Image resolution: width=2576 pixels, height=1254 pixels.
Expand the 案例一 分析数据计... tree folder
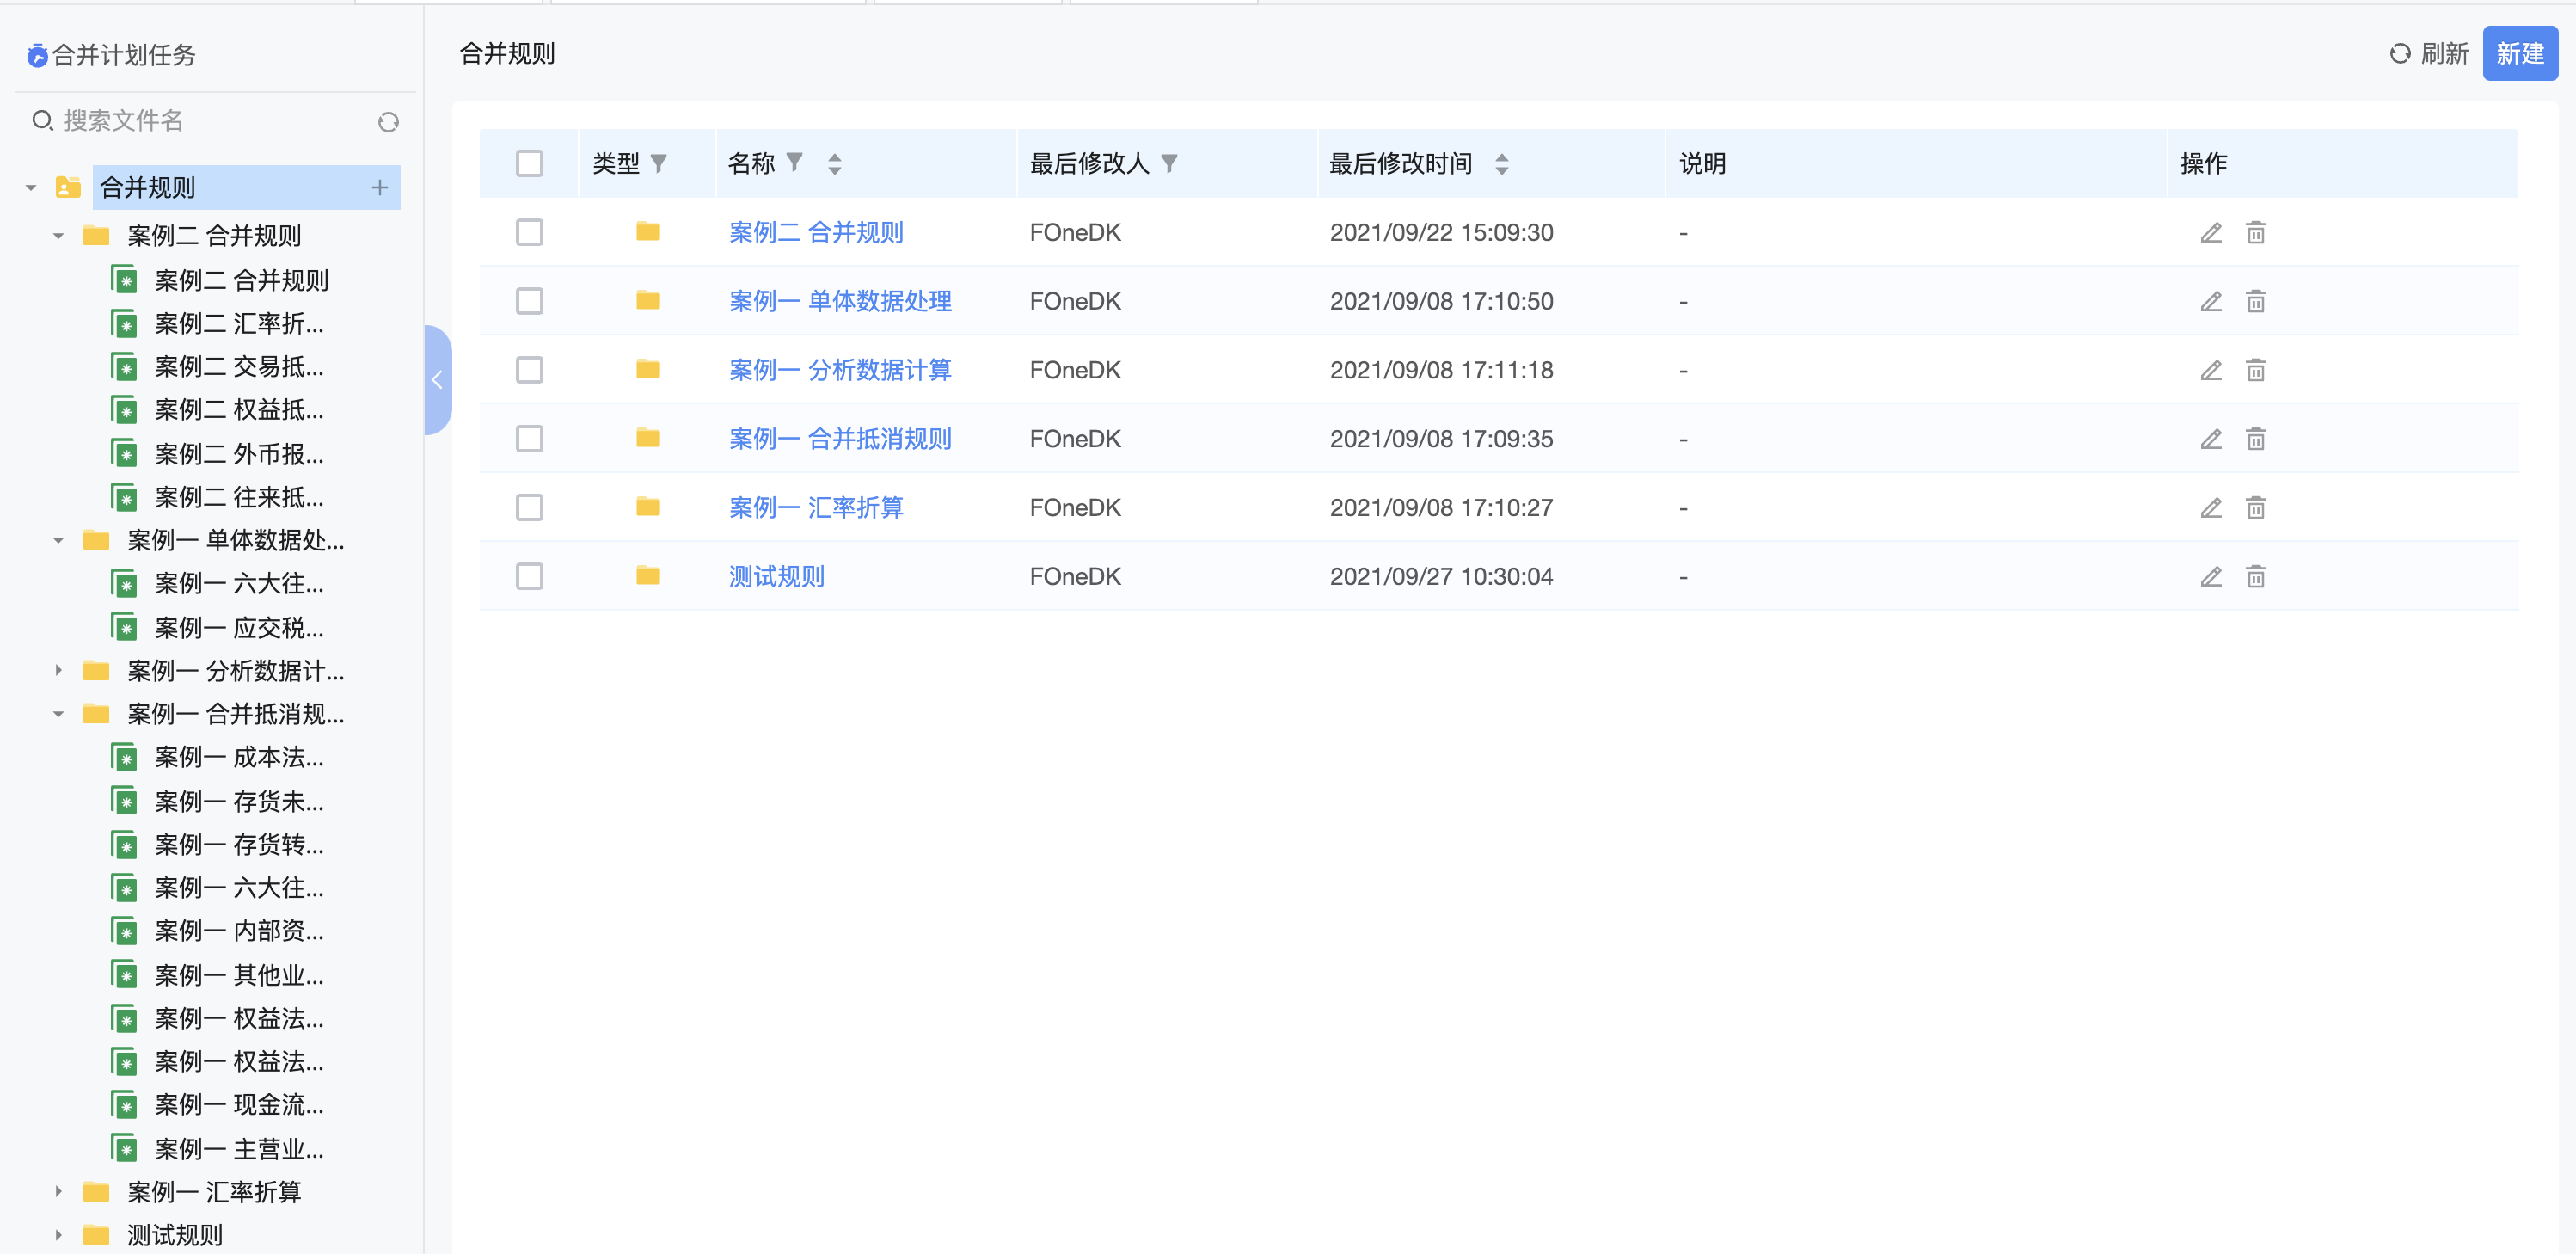58,671
